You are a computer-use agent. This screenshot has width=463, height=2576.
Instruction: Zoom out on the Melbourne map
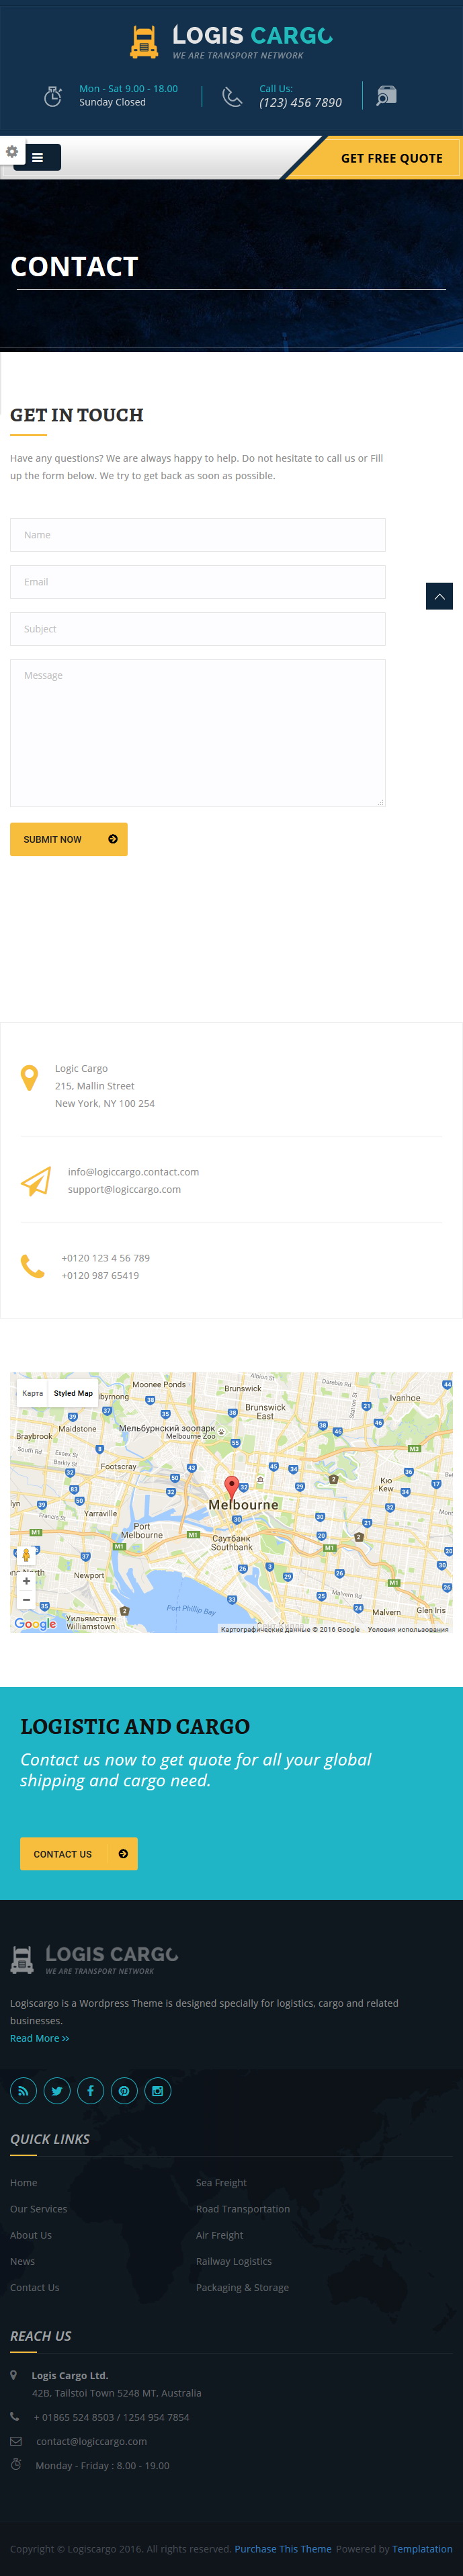(x=26, y=1599)
